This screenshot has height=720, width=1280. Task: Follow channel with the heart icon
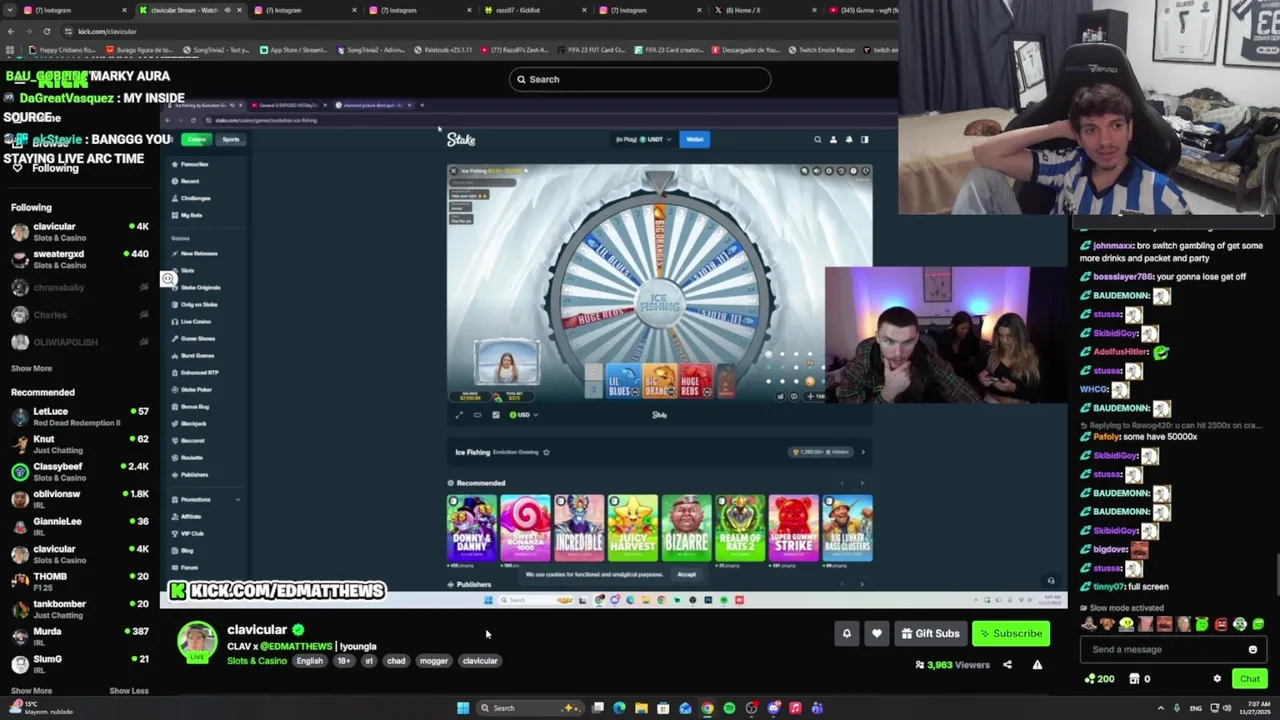[877, 633]
